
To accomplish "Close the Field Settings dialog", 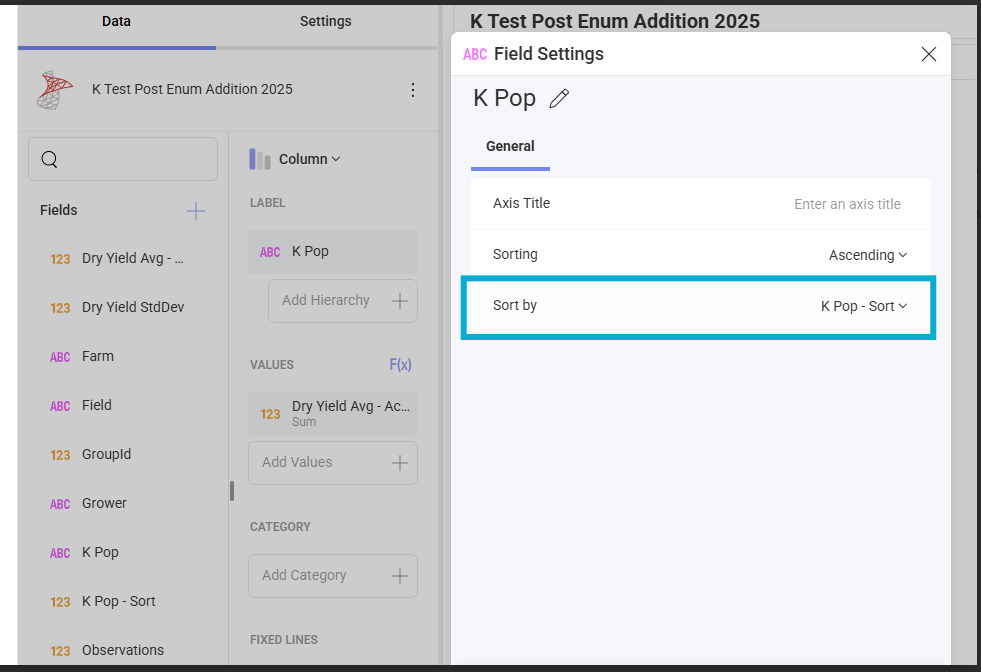I will click(x=928, y=54).
